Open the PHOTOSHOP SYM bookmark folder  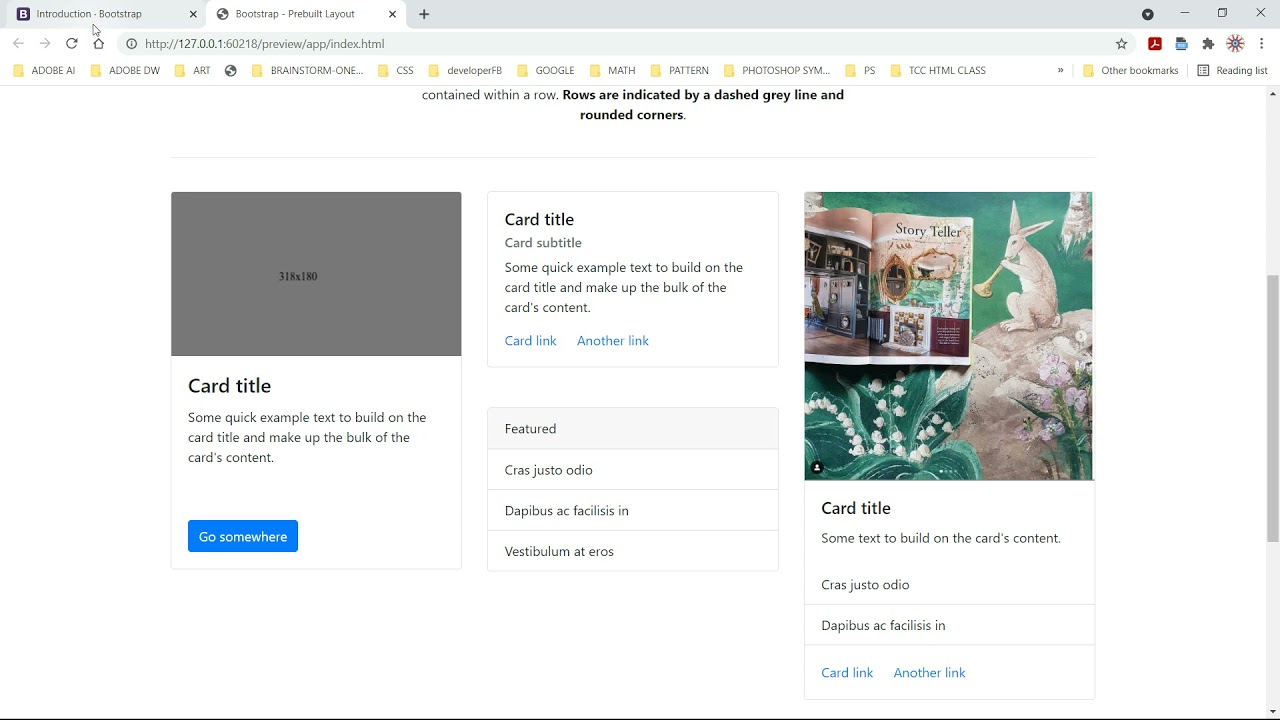(777, 71)
